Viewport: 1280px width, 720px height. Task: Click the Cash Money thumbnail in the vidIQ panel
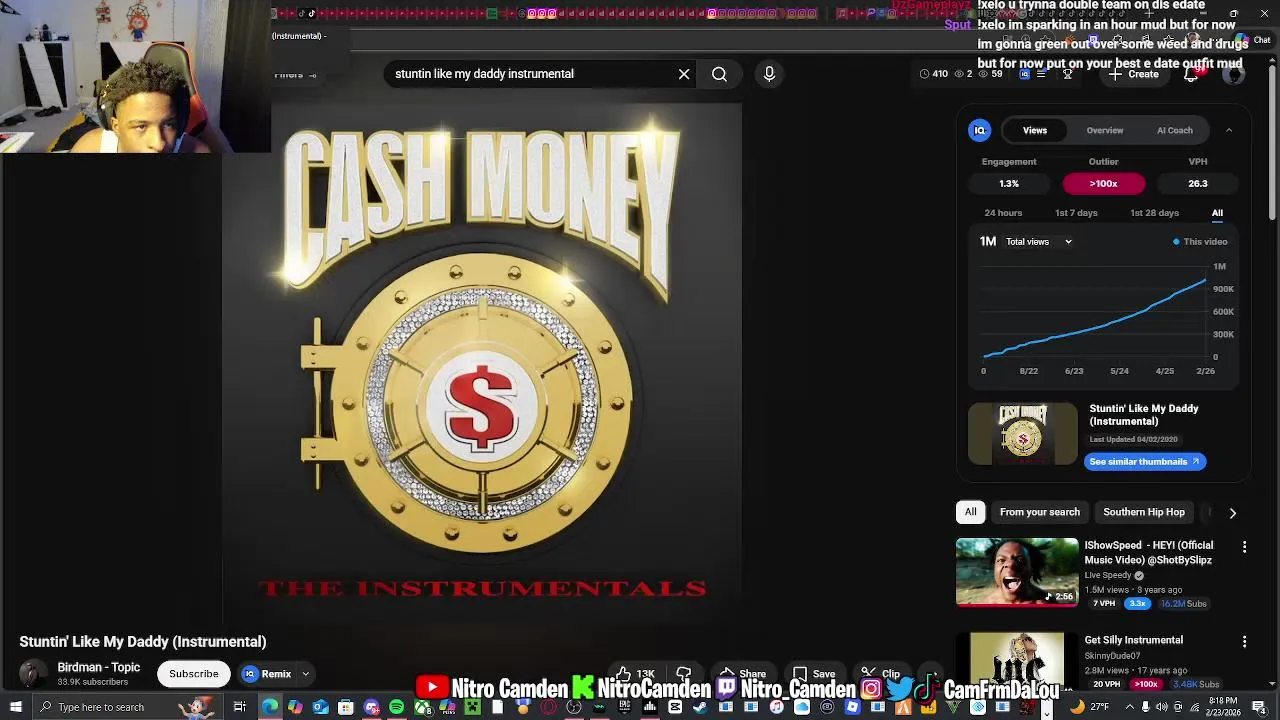tap(1023, 434)
